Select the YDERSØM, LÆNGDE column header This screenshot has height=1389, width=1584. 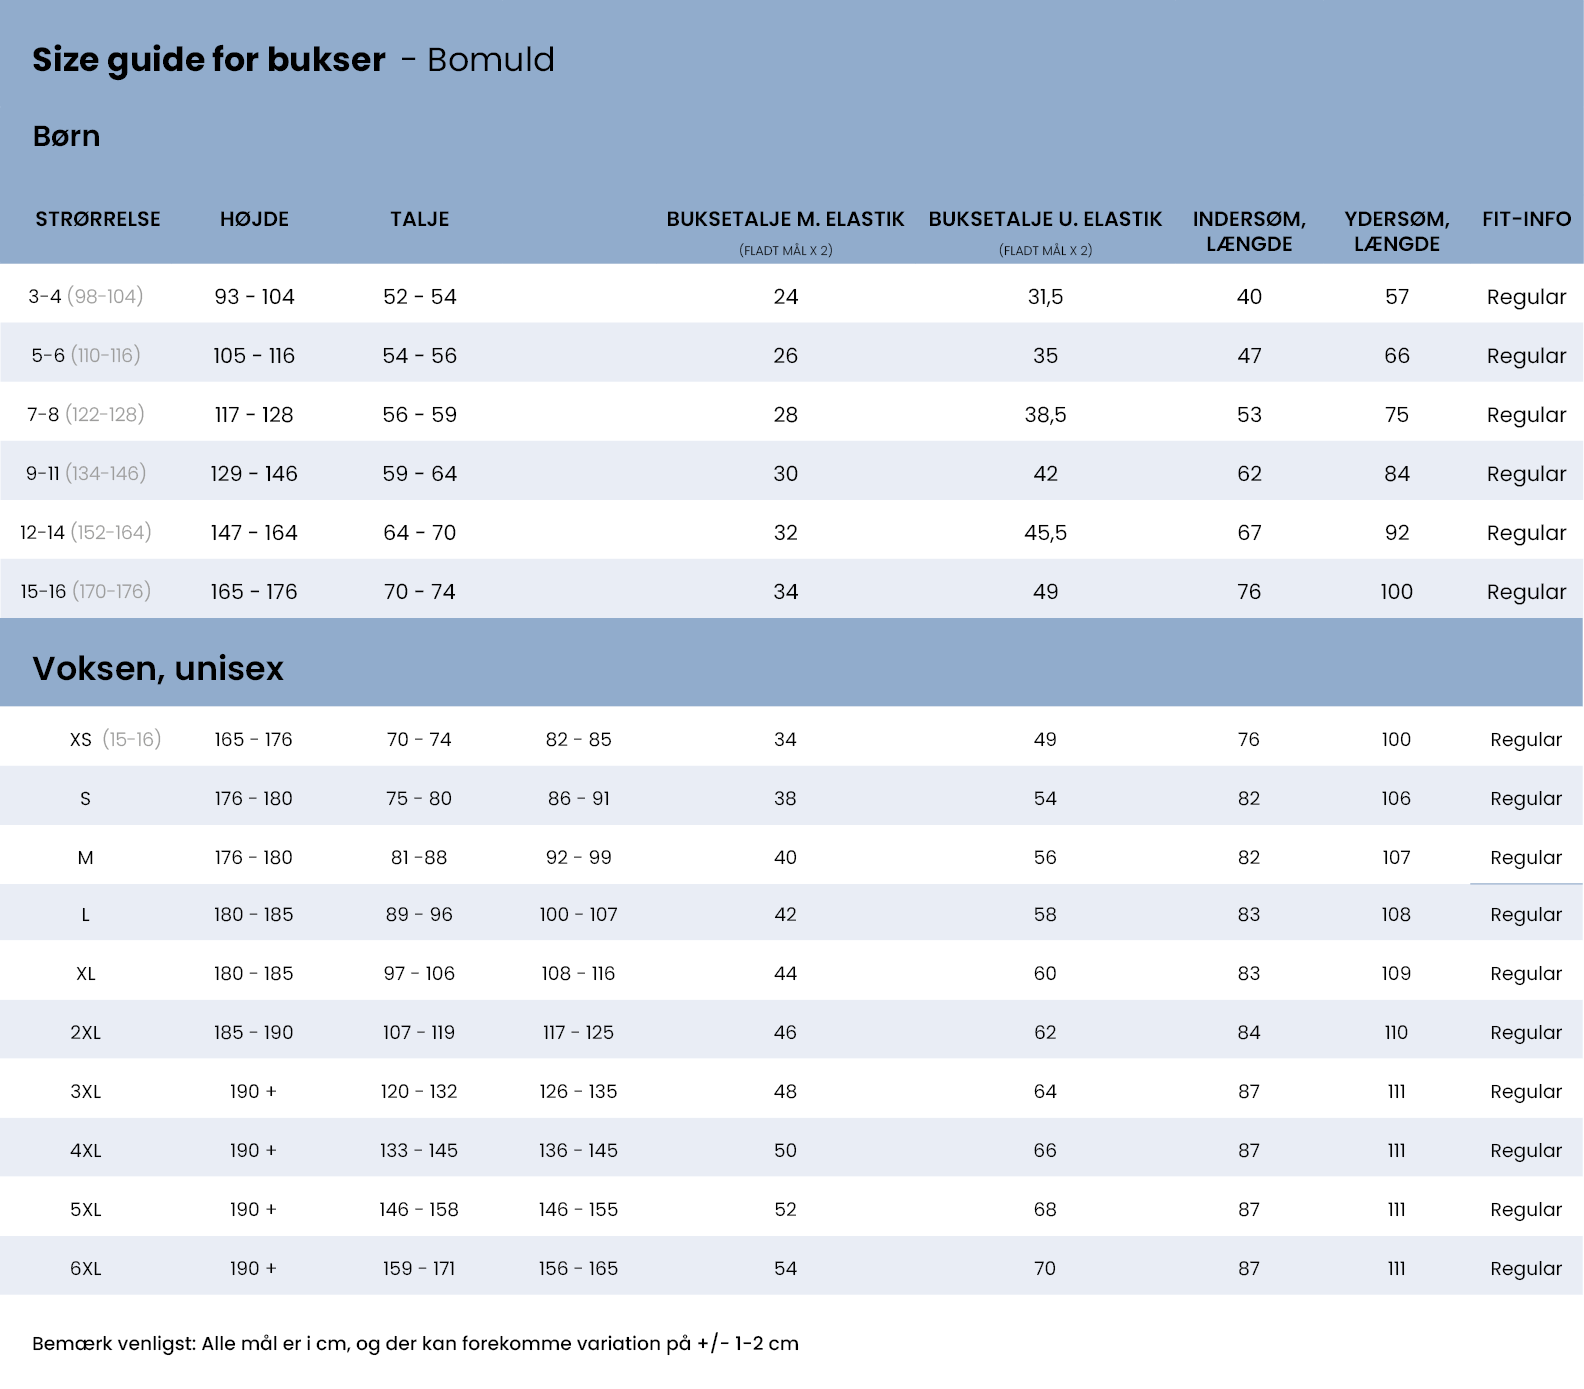pyautogui.click(x=1396, y=231)
